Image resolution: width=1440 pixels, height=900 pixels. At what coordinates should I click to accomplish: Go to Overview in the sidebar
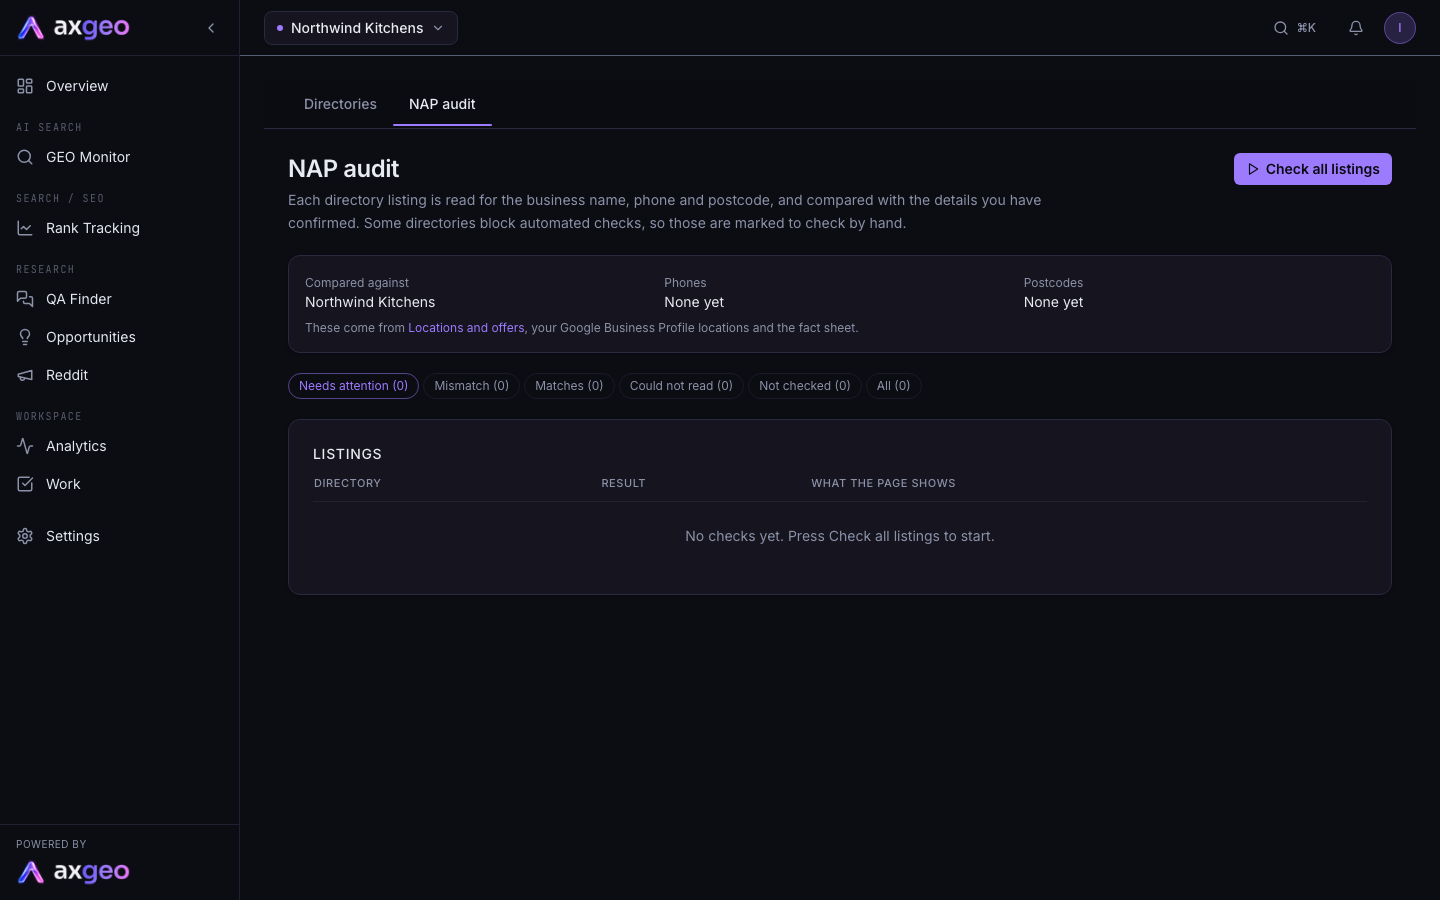pyautogui.click(x=120, y=86)
